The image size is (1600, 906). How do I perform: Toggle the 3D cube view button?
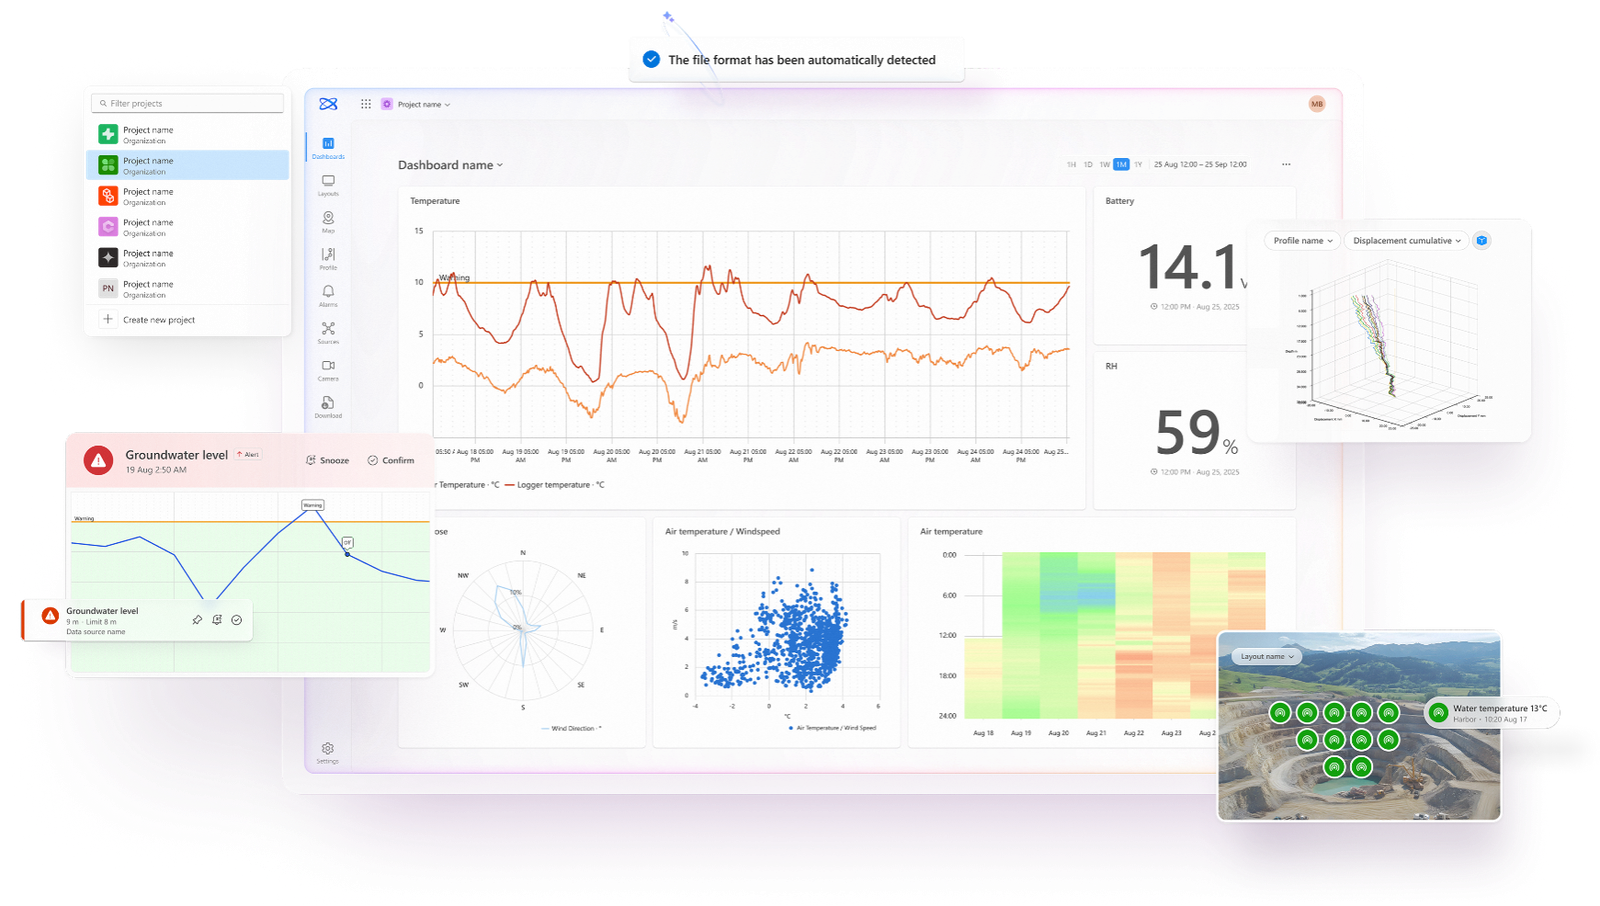[1482, 241]
